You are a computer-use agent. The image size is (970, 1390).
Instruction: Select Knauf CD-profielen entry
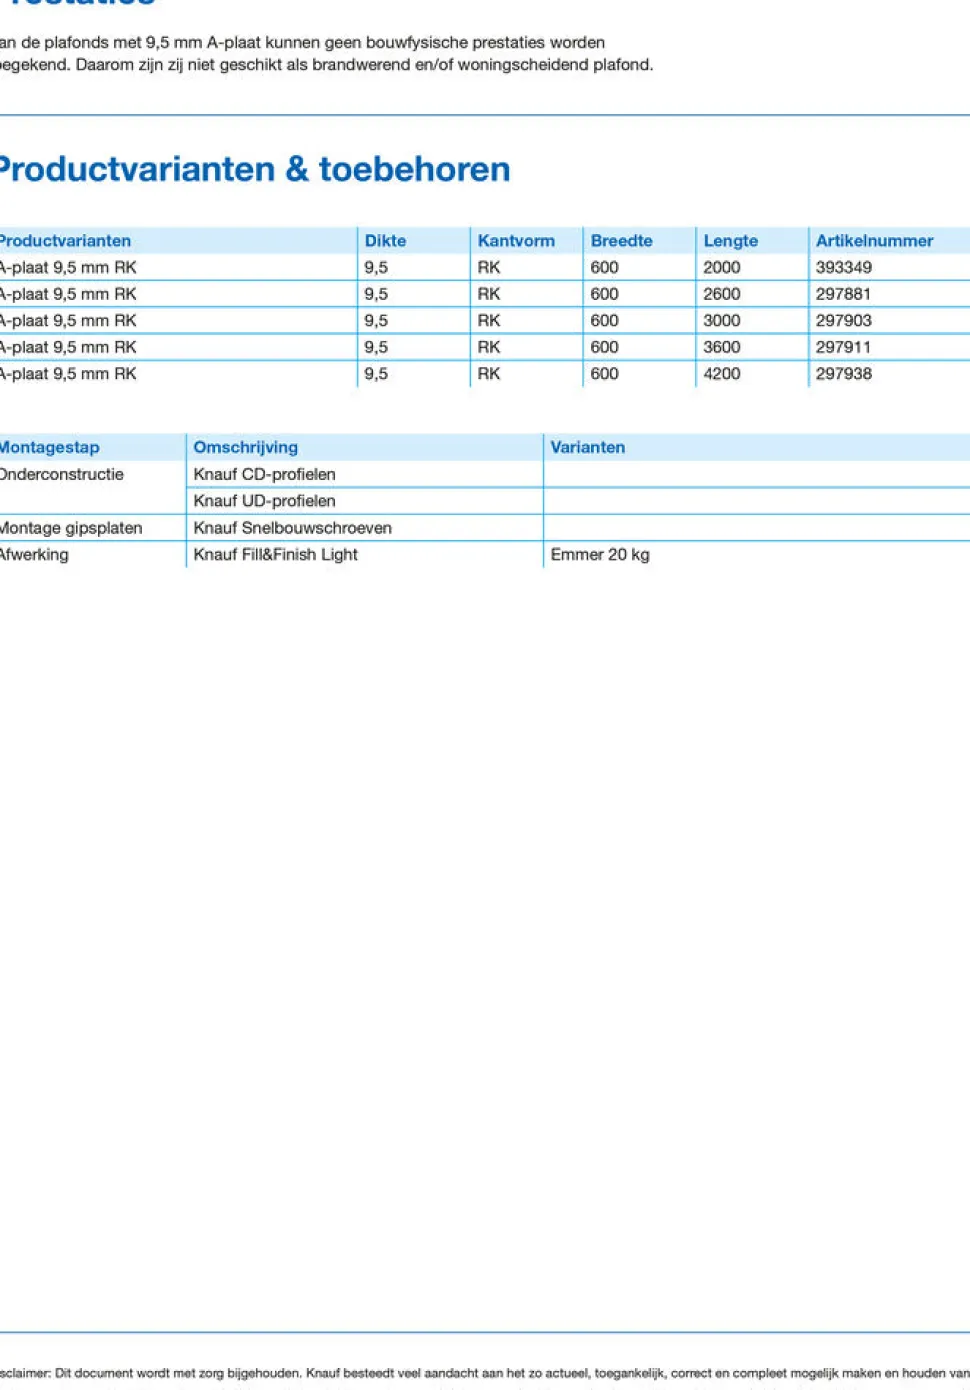(x=264, y=474)
